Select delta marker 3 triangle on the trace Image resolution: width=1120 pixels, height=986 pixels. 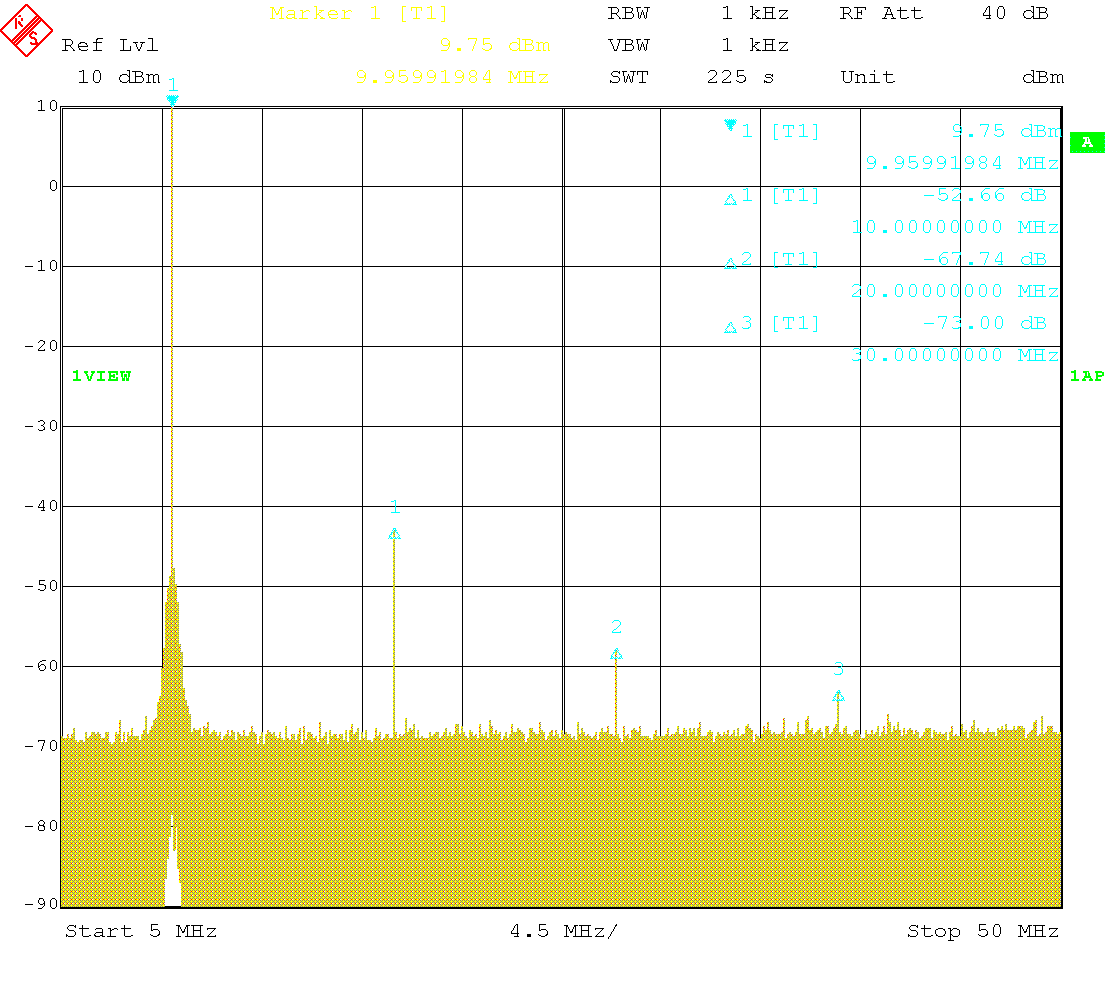pyautogui.click(x=838, y=696)
